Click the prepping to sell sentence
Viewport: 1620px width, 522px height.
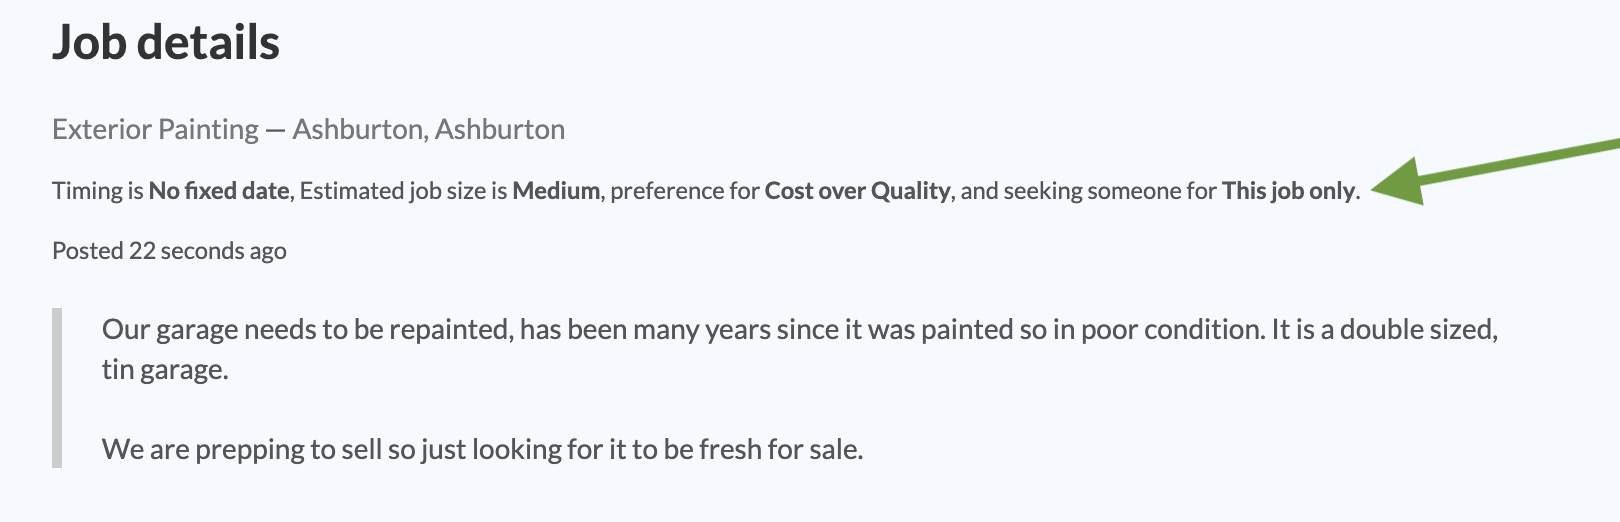482,450
